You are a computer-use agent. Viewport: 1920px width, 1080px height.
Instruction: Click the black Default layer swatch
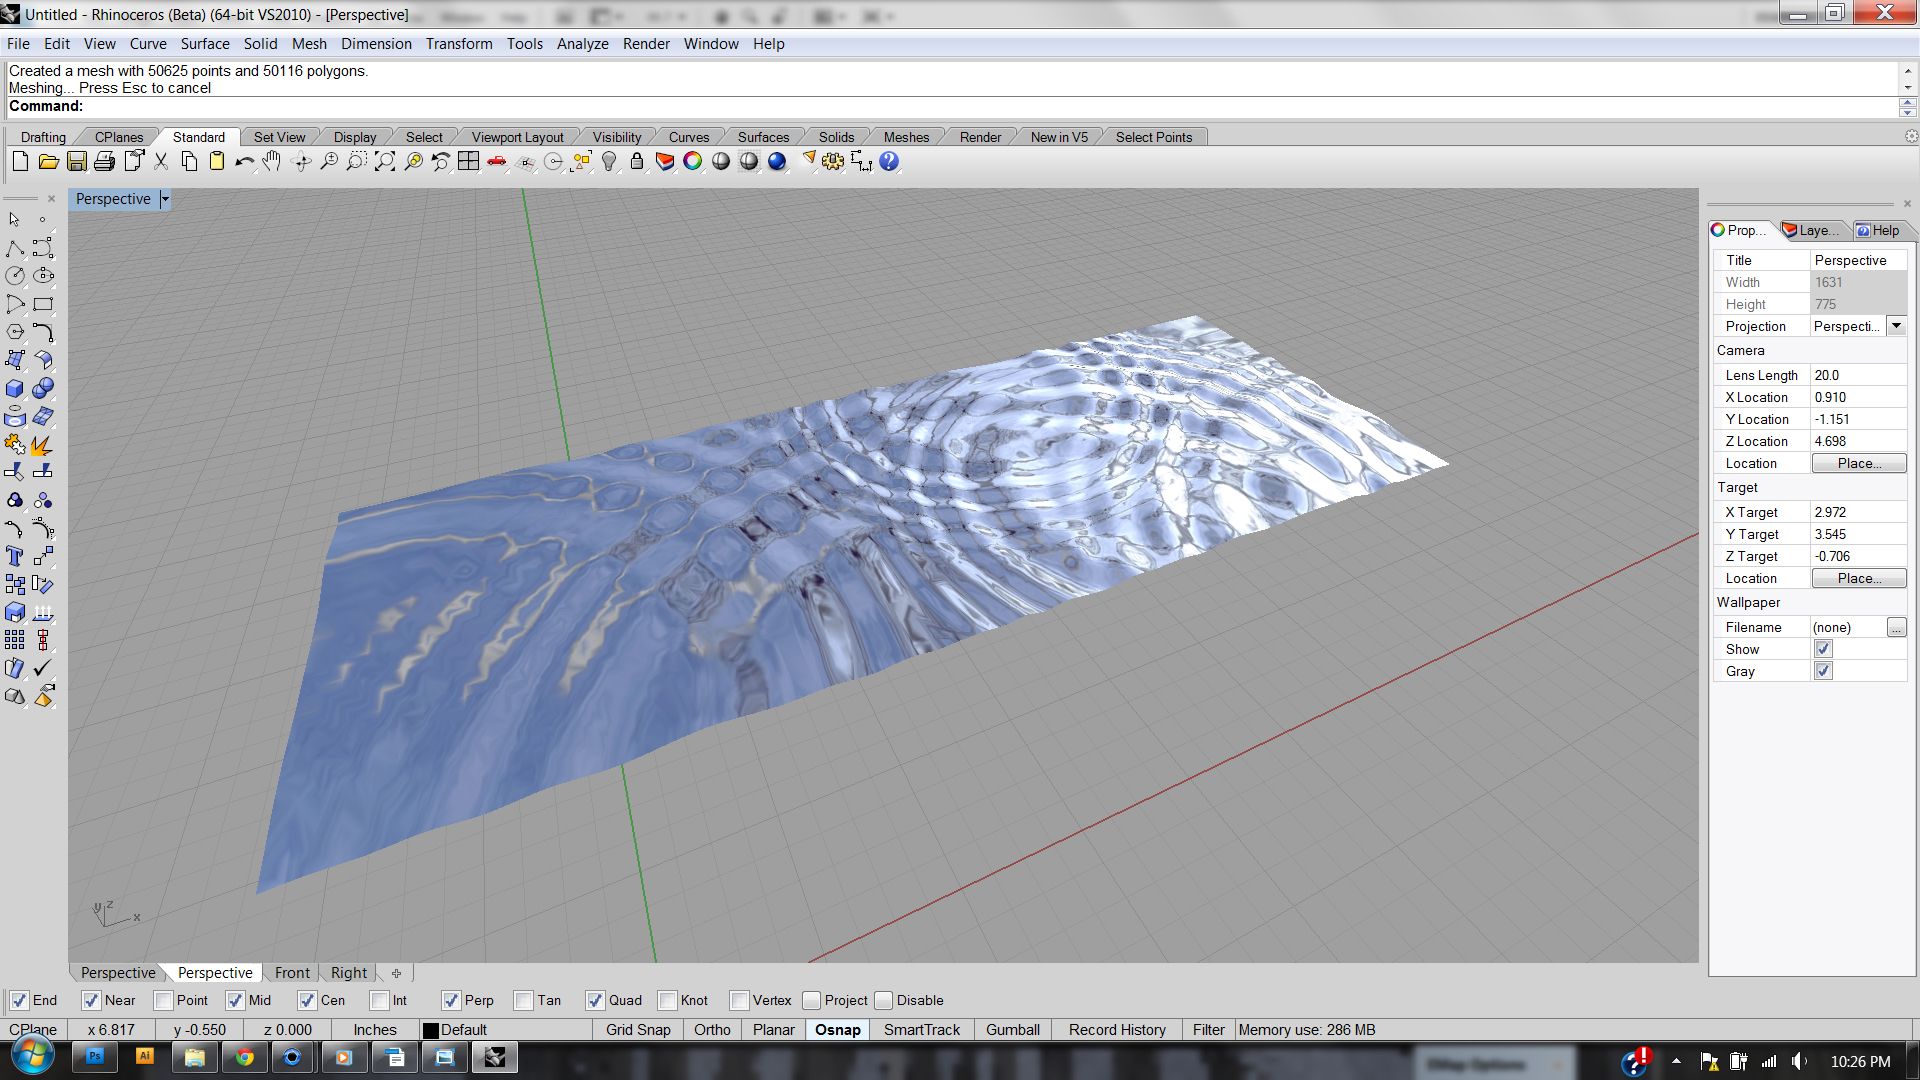click(431, 1030)
